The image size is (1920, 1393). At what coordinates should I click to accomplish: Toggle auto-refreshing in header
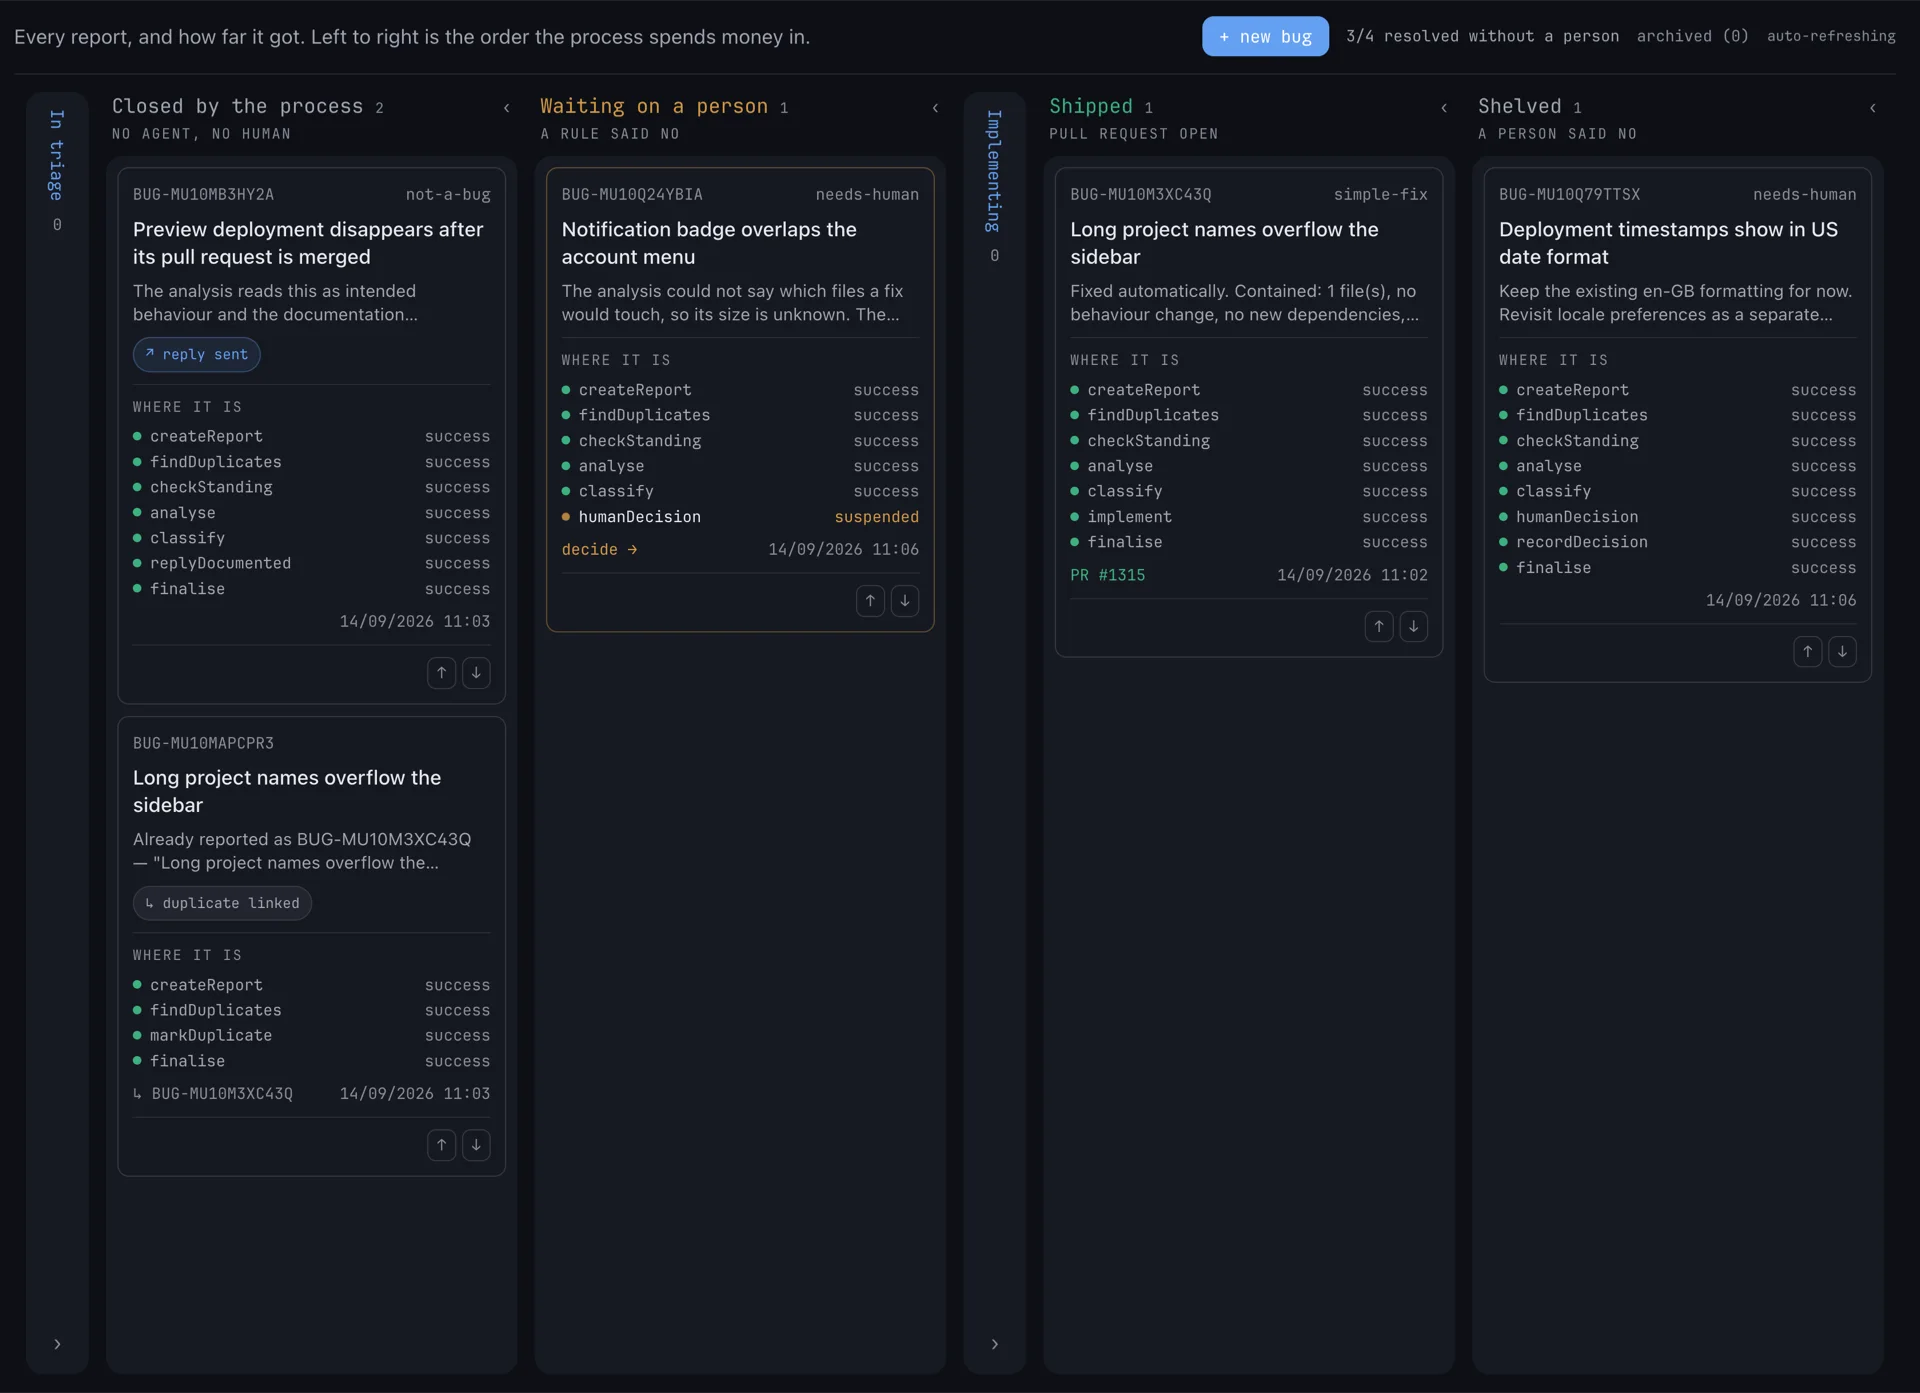1831,36
